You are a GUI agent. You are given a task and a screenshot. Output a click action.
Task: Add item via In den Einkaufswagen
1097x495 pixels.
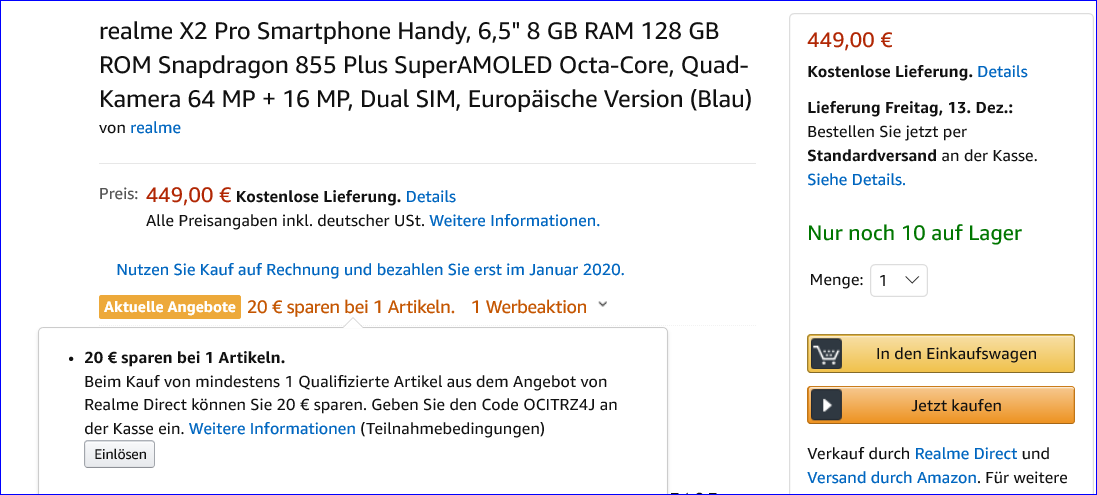941,354
